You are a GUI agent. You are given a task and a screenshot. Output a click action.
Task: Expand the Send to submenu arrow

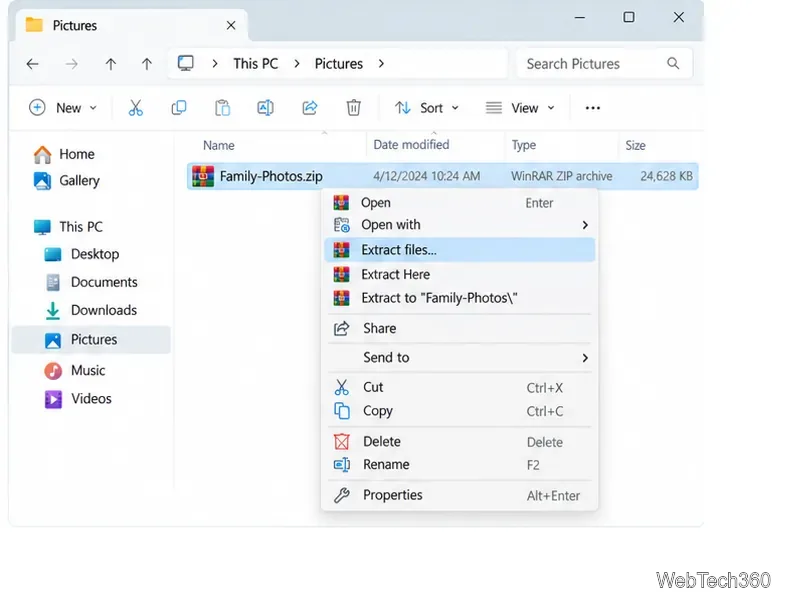pos(585,358)
